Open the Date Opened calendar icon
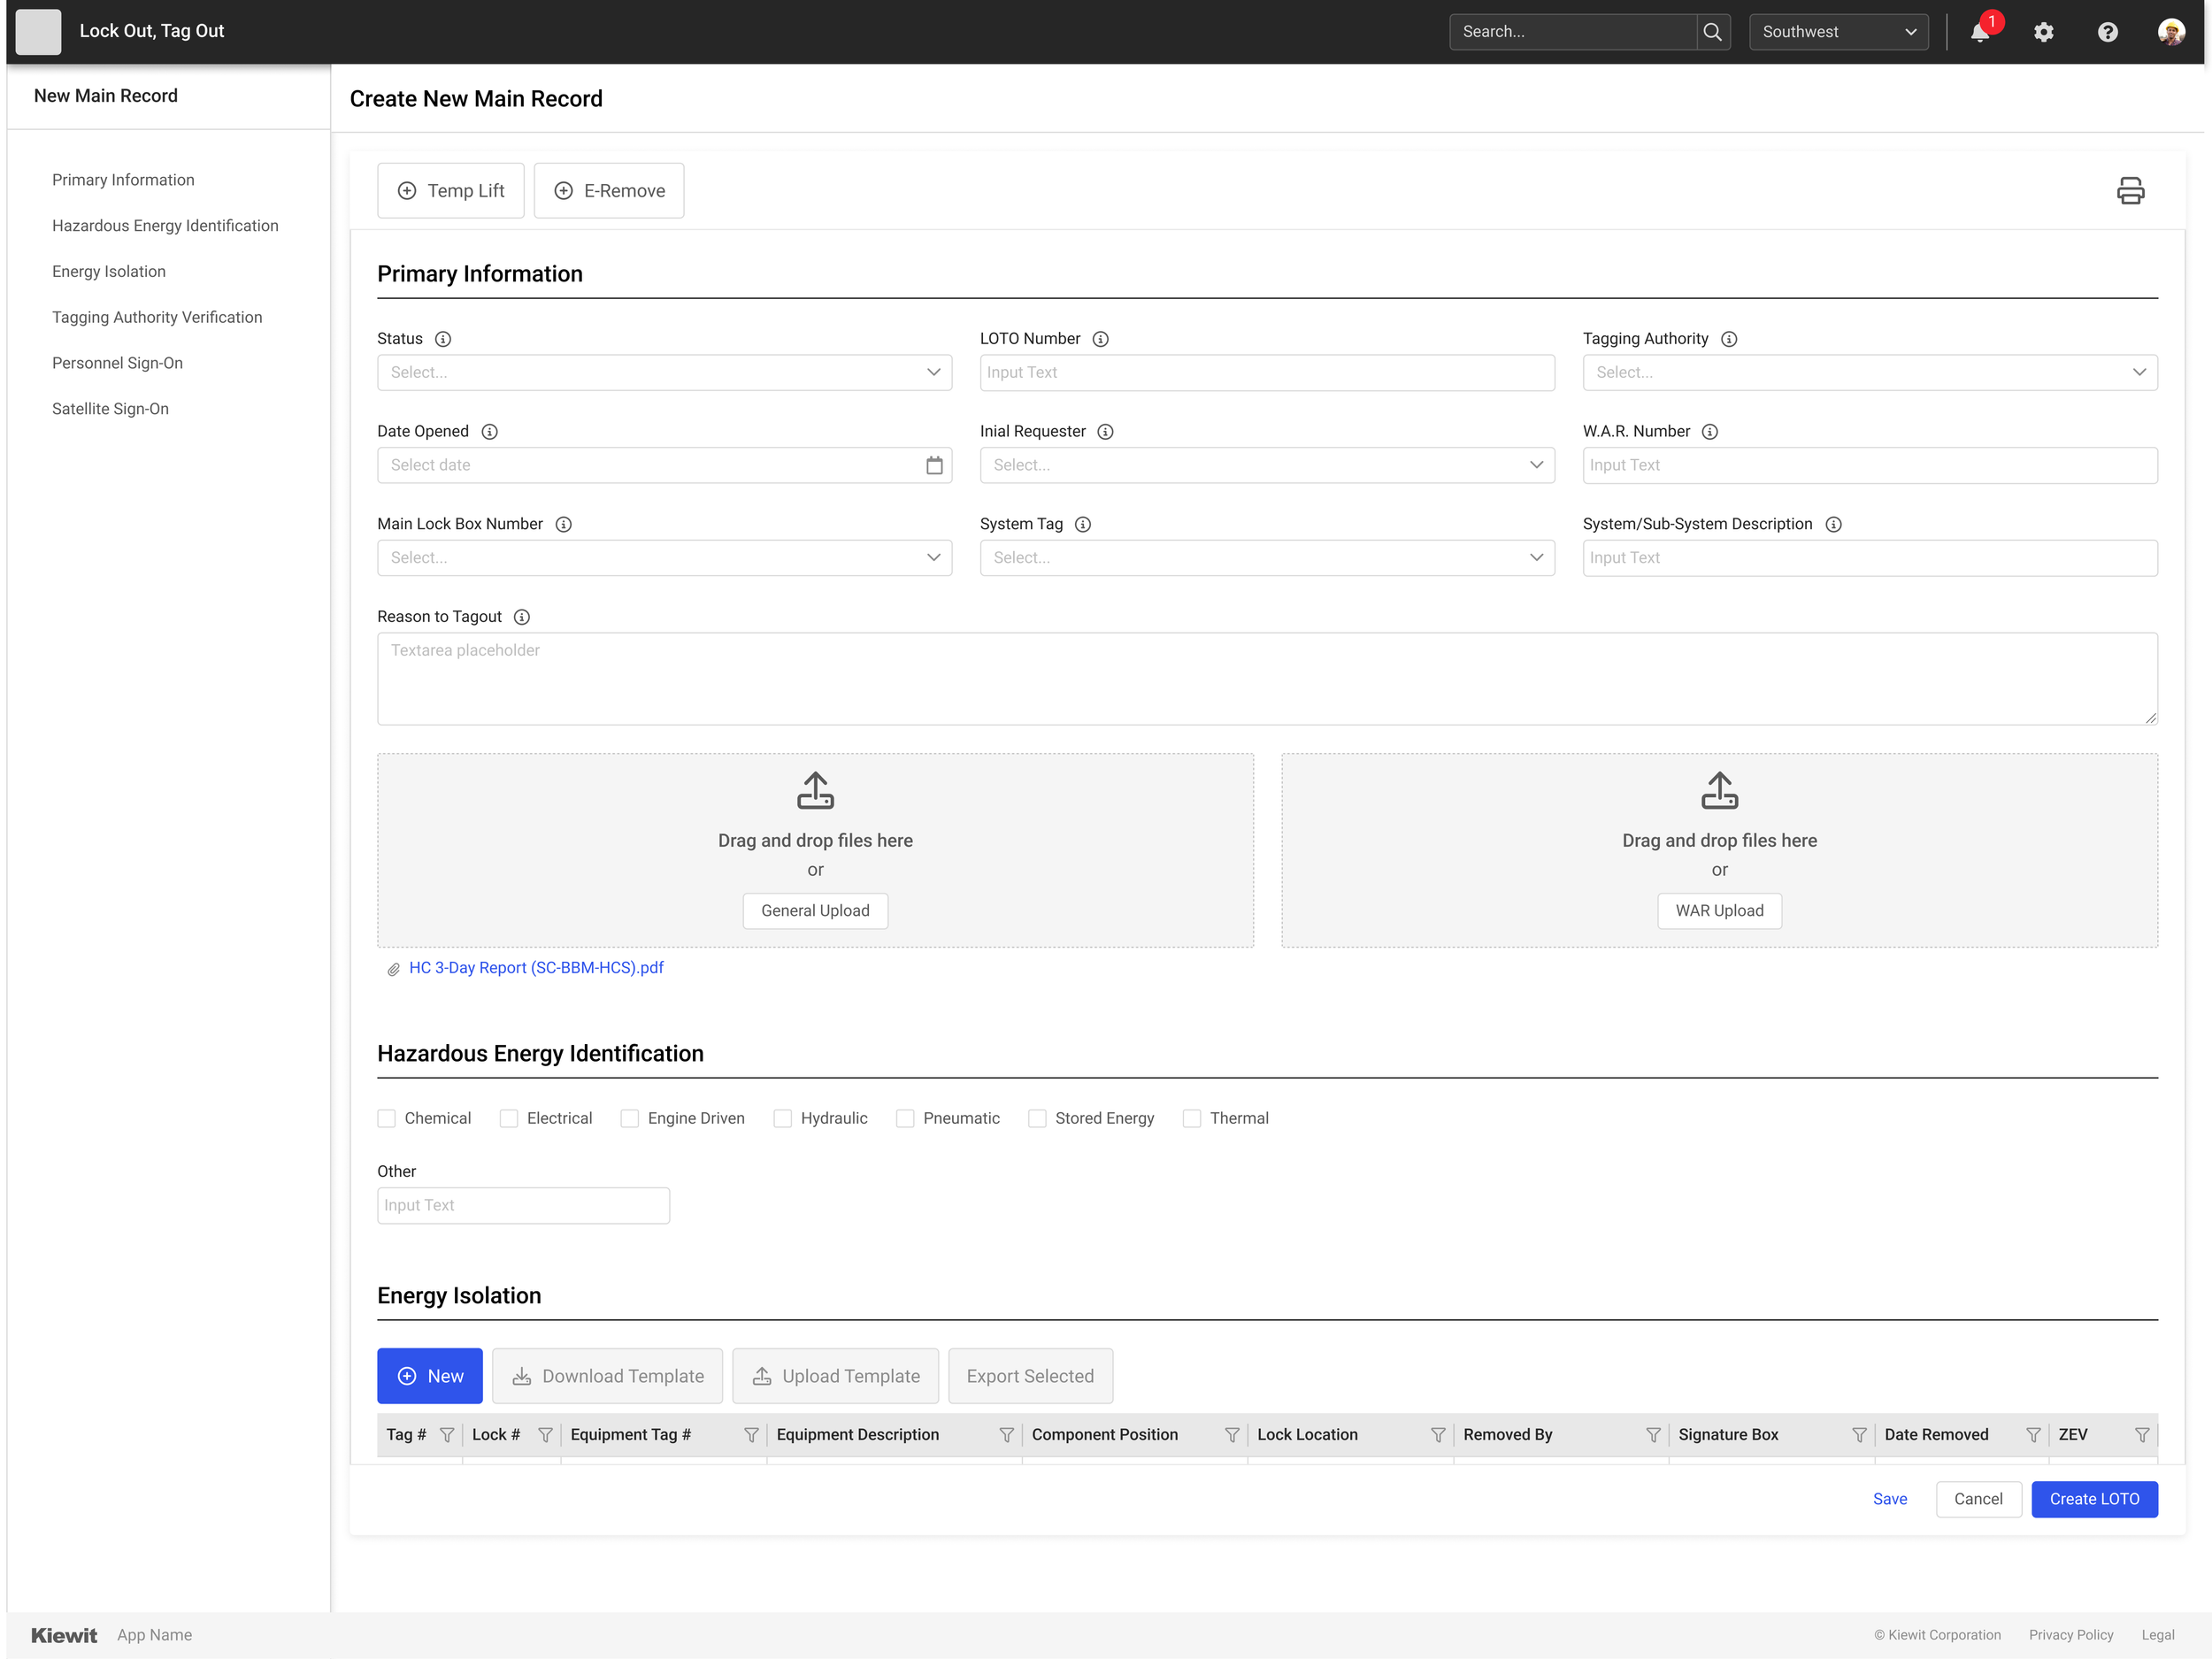Image resolution: width=2212 pixels, height=1659 pixels. 934,465
